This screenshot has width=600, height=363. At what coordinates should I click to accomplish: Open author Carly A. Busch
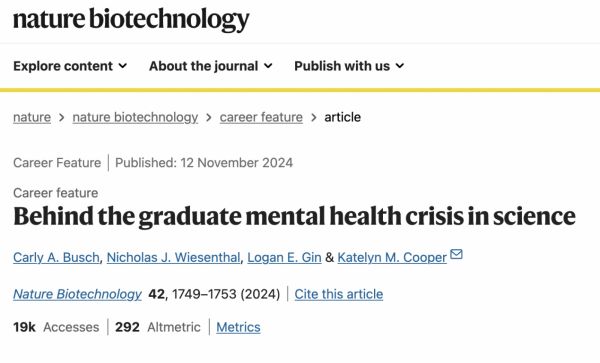(x=56, y=257)
